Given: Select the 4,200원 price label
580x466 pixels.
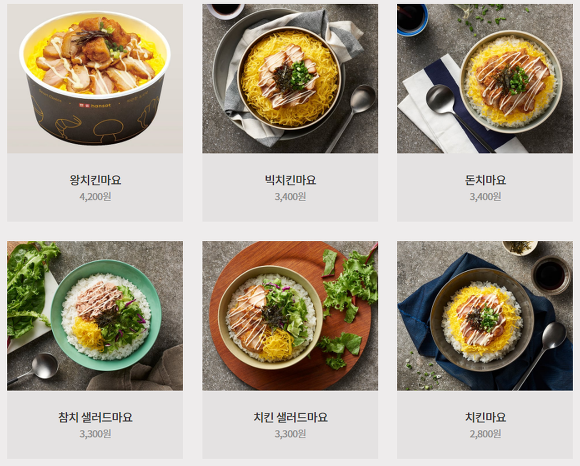Looking at the screenshot, I should click(x=95, y=196).
